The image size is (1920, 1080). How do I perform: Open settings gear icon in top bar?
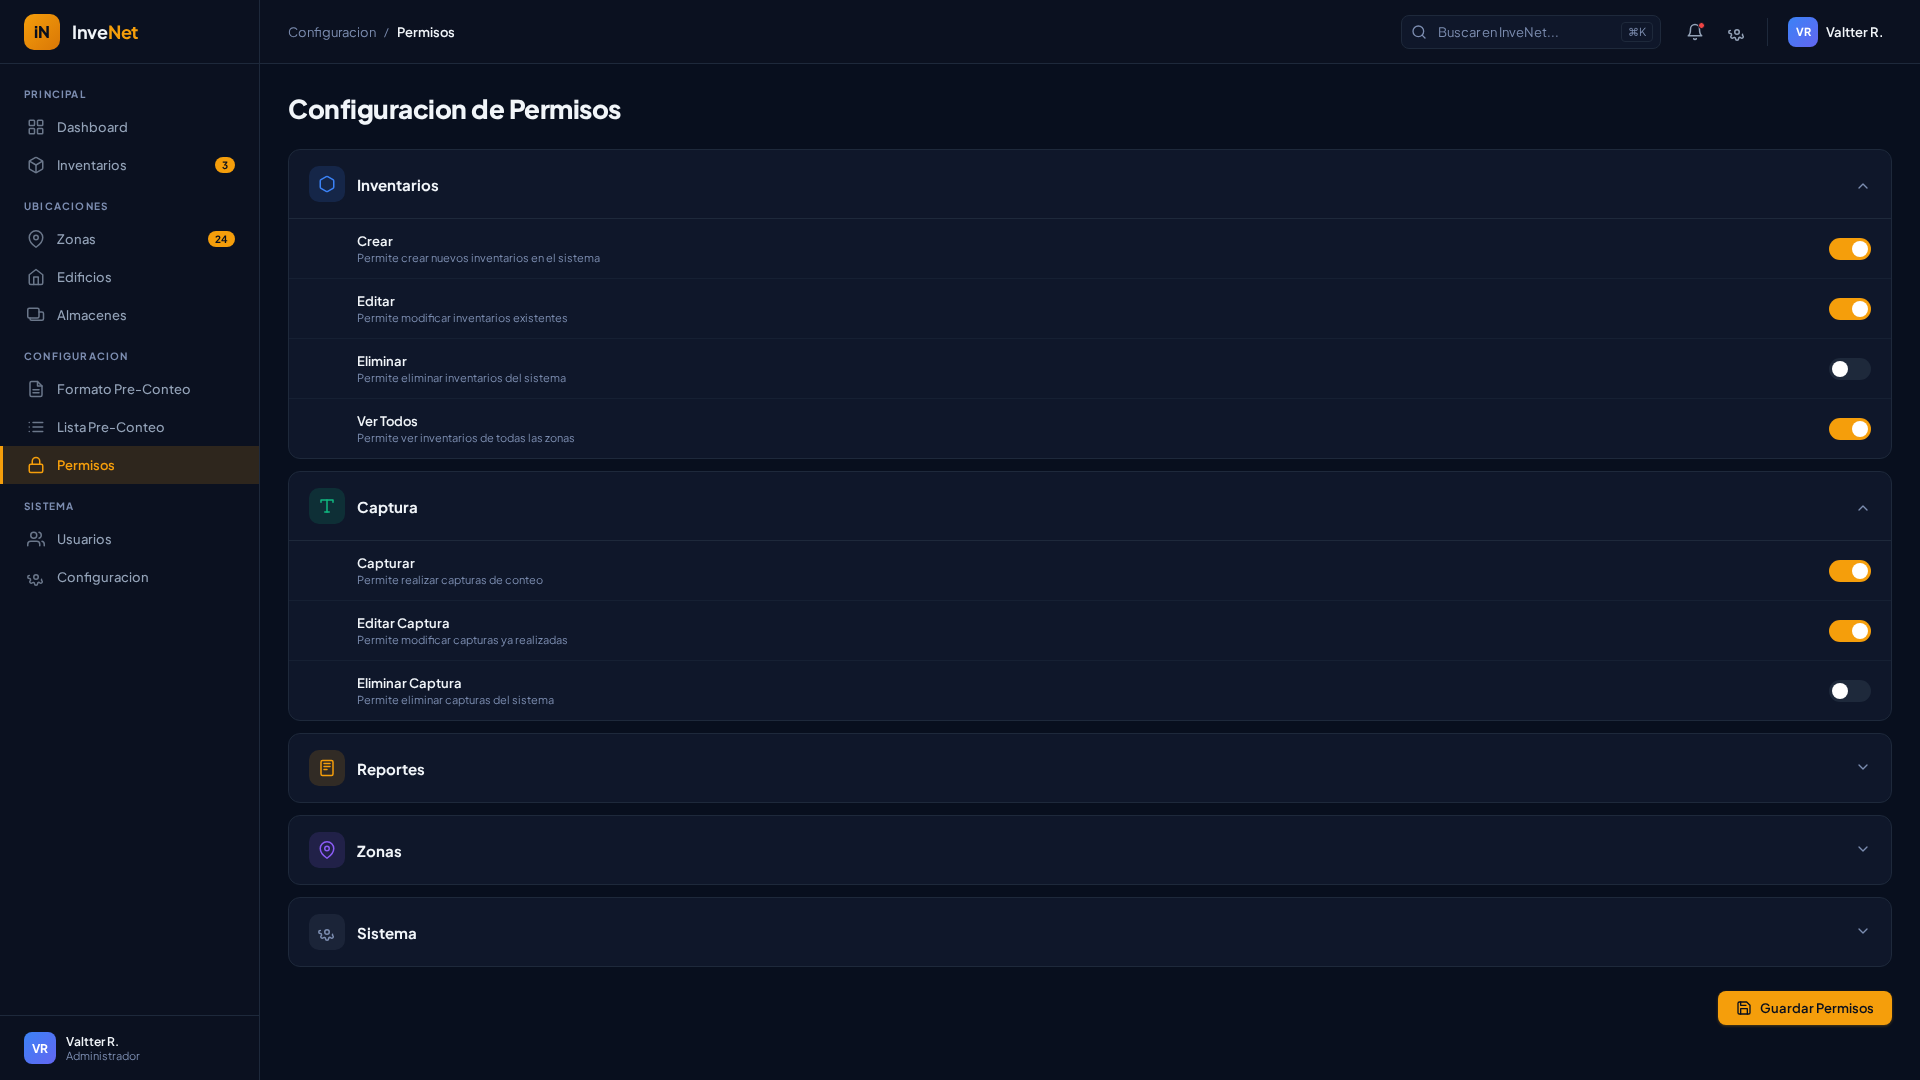1736,33
